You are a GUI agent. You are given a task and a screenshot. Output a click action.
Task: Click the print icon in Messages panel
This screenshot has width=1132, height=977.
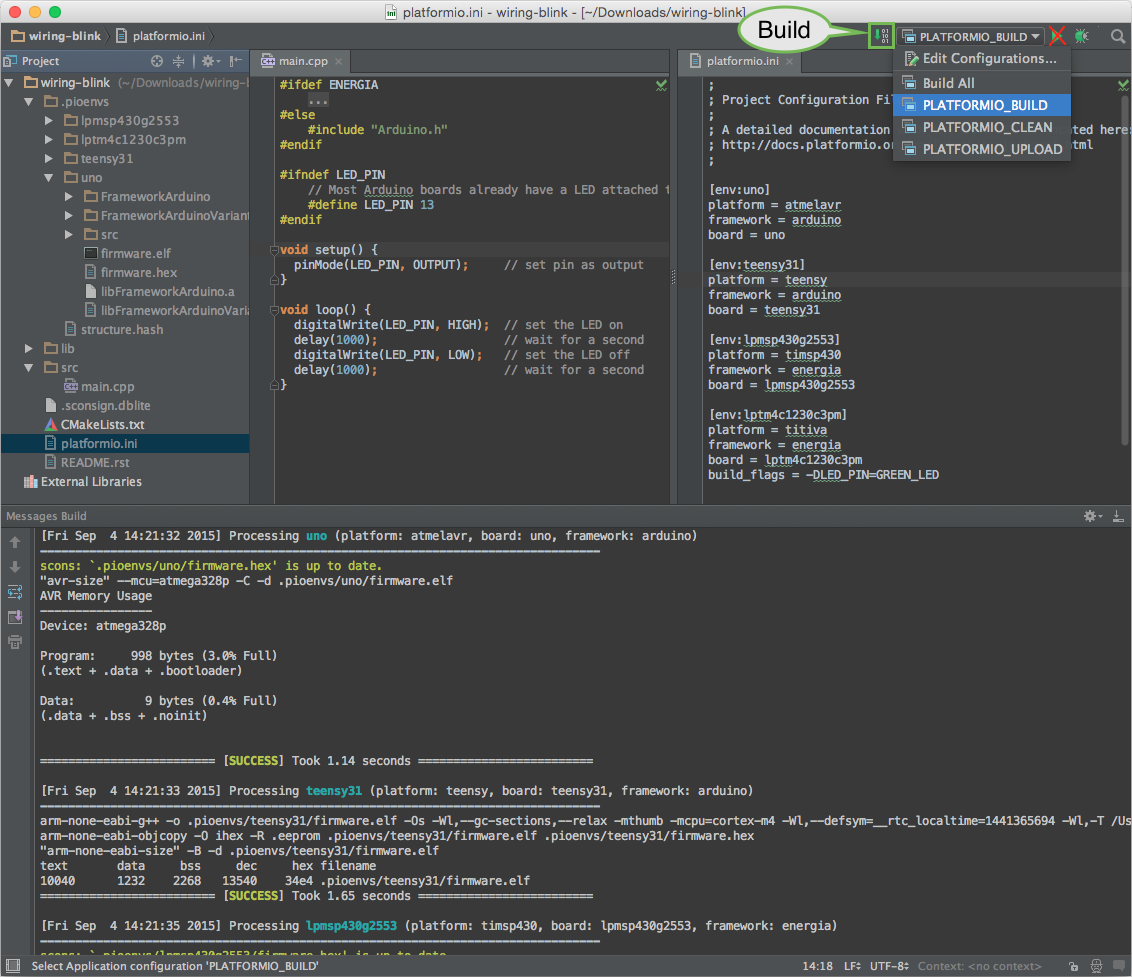pyautogui.click(x=15, y=642)
